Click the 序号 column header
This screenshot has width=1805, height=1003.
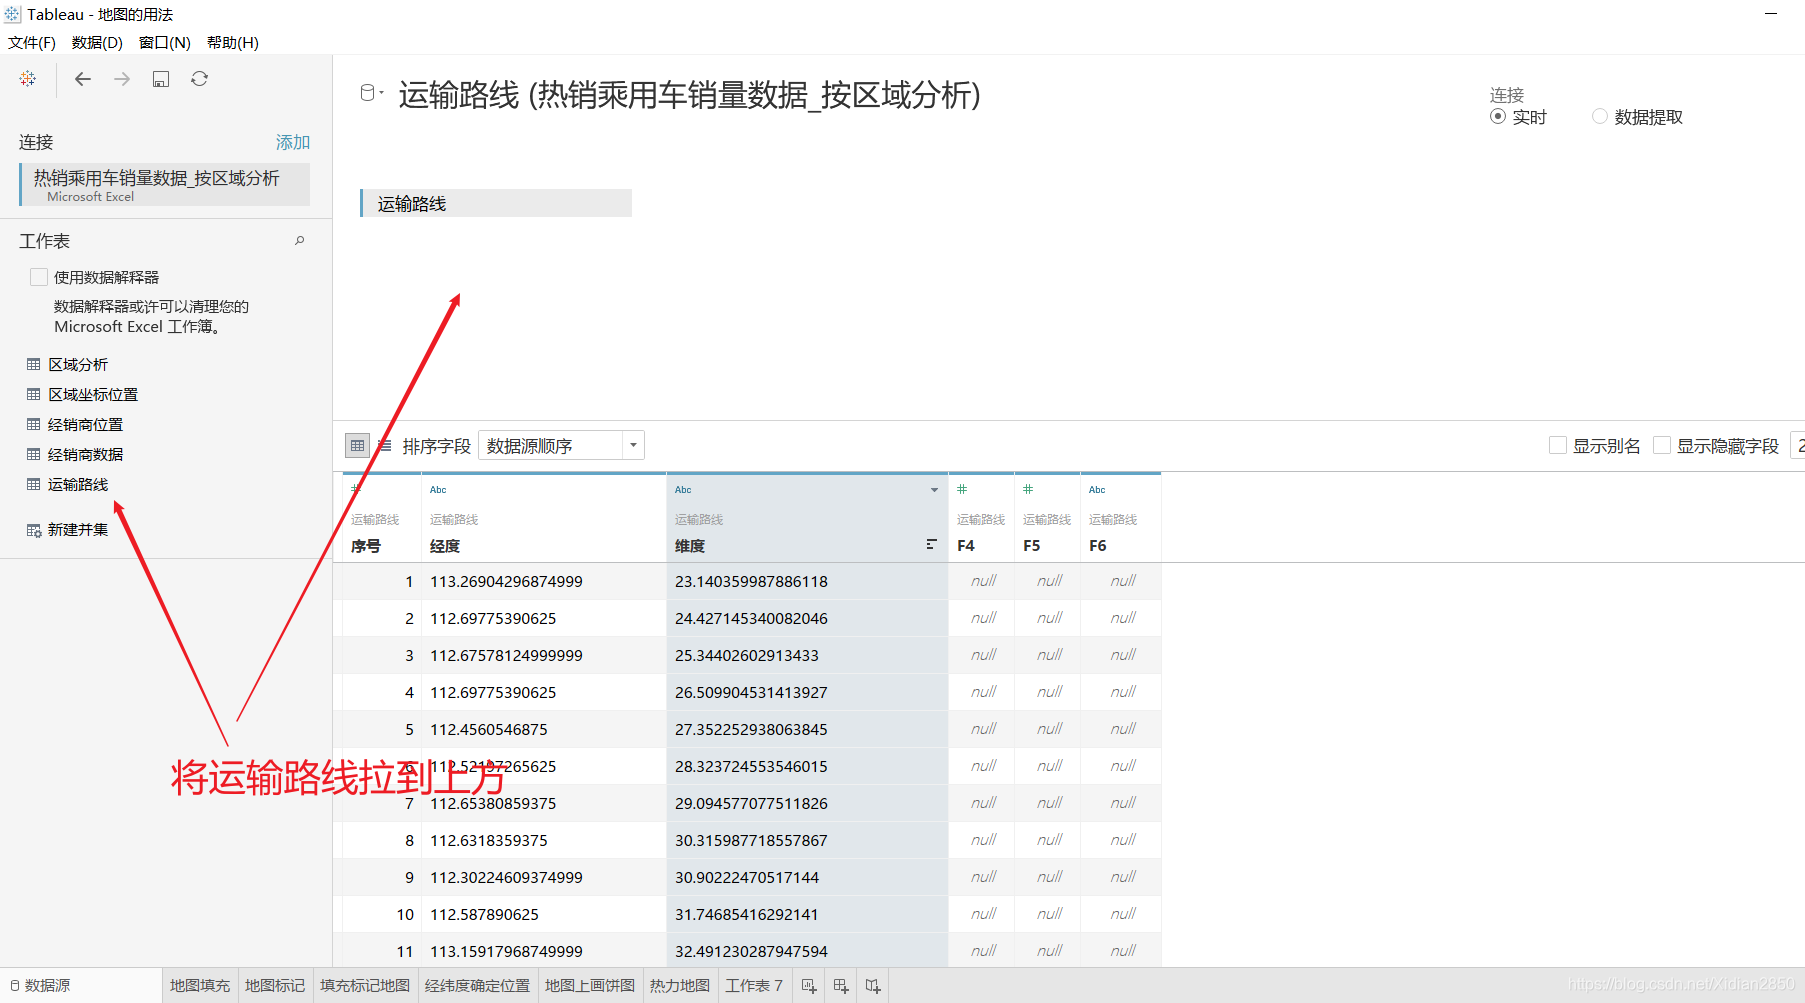point(366,546)
